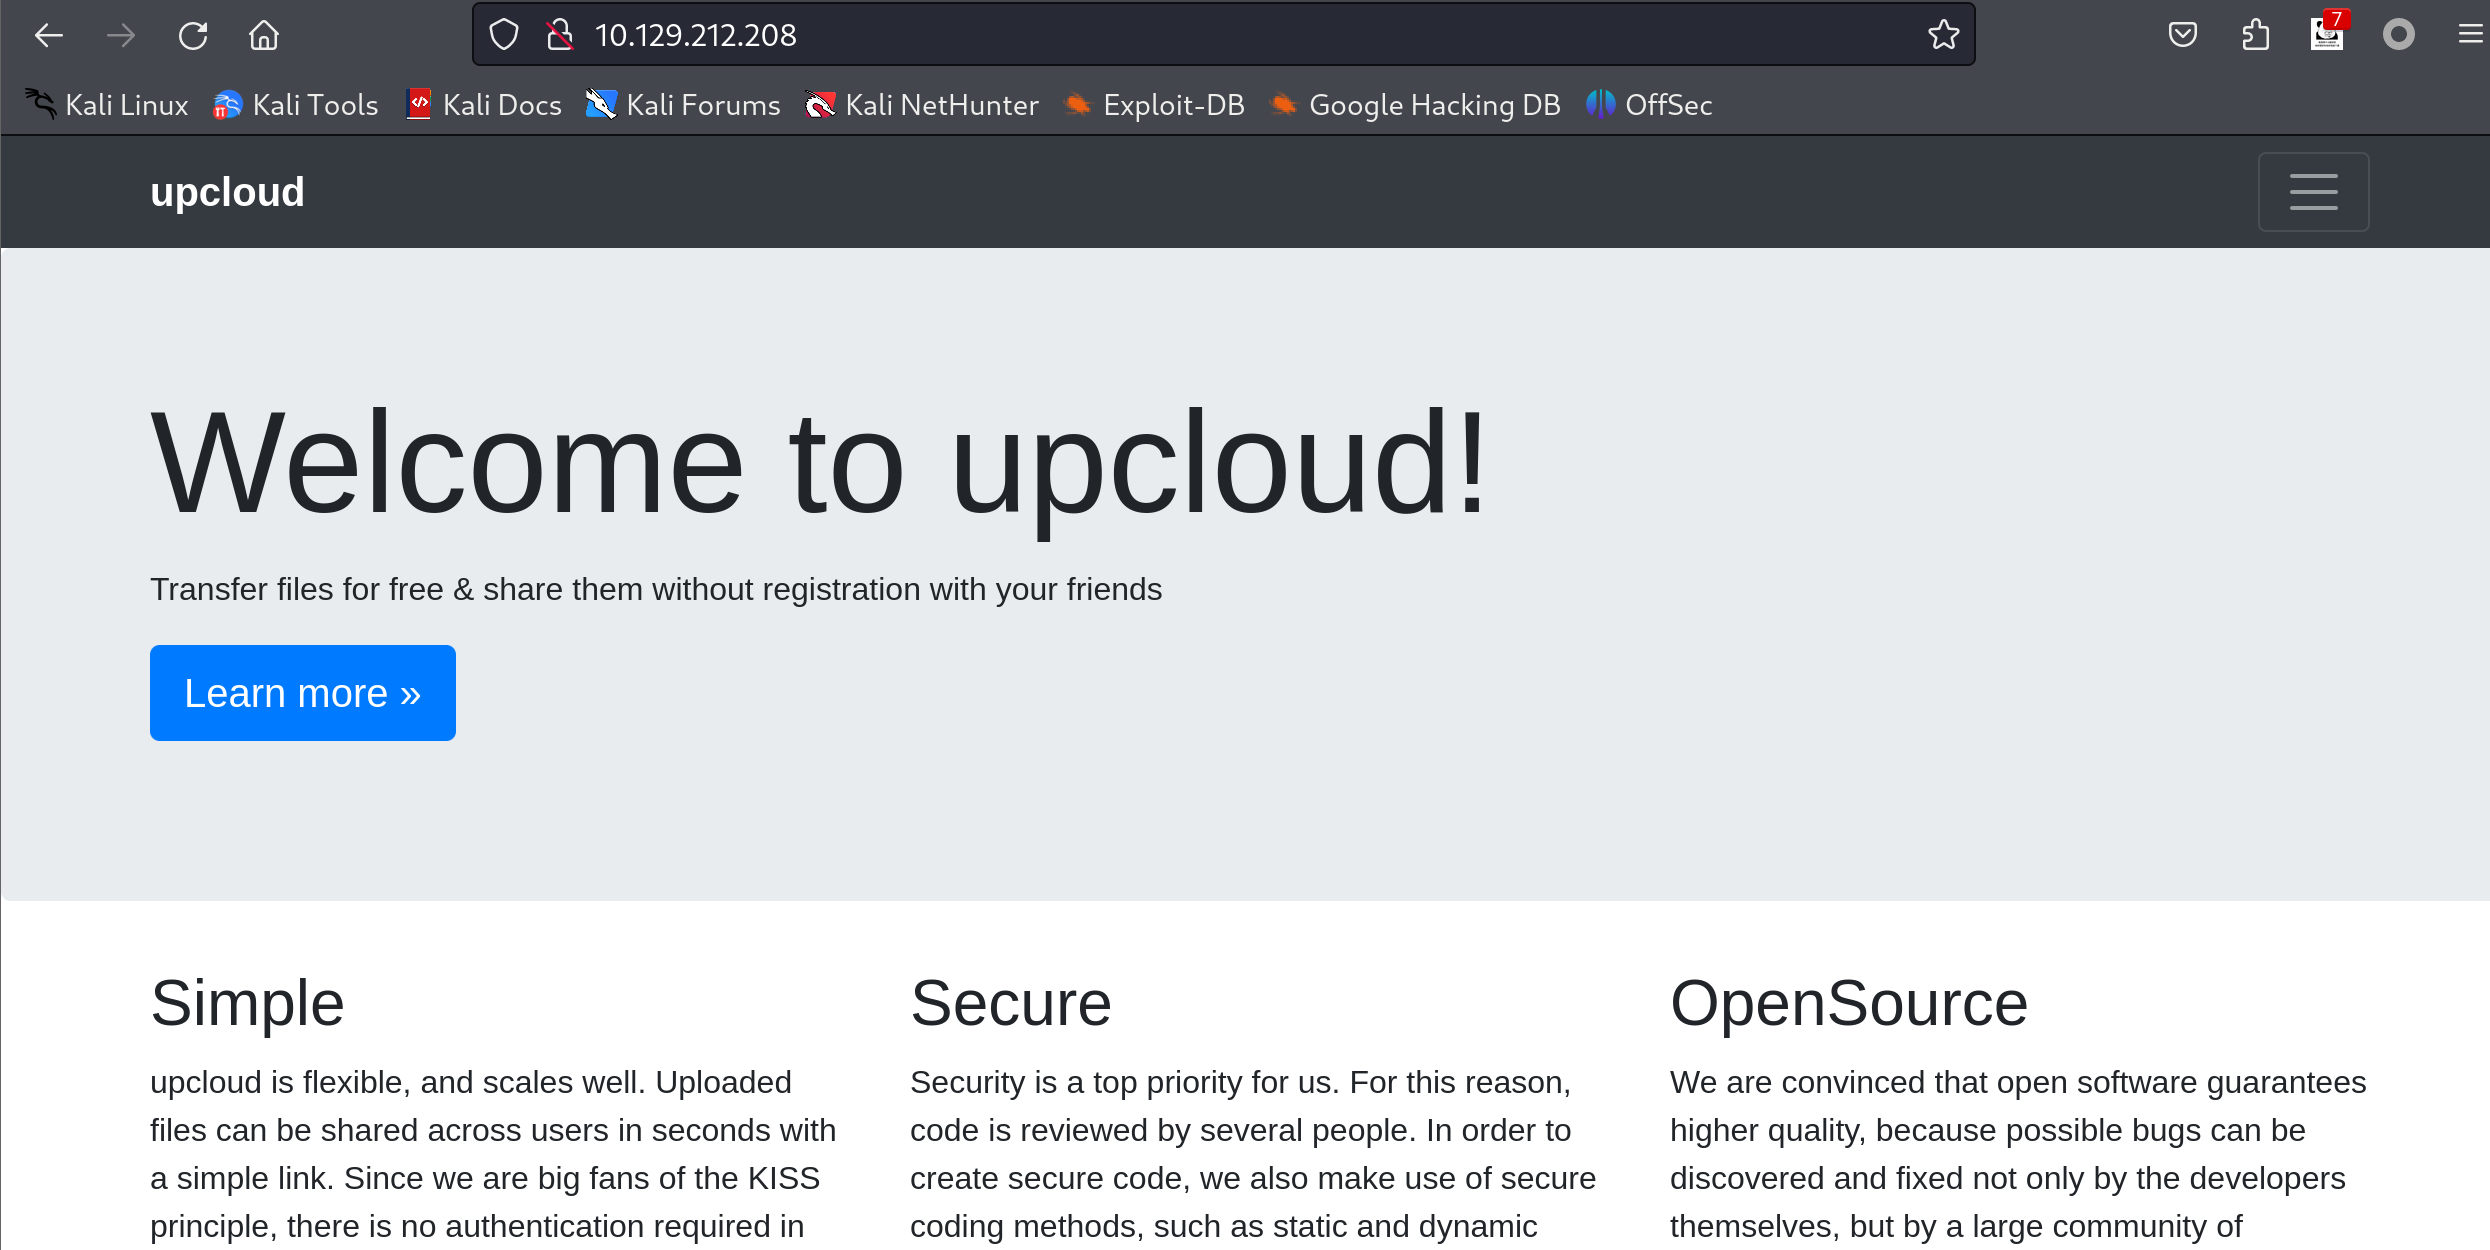The image size is (2490, 1250).
Task: Reload the current page
Action: pos(192,36)
